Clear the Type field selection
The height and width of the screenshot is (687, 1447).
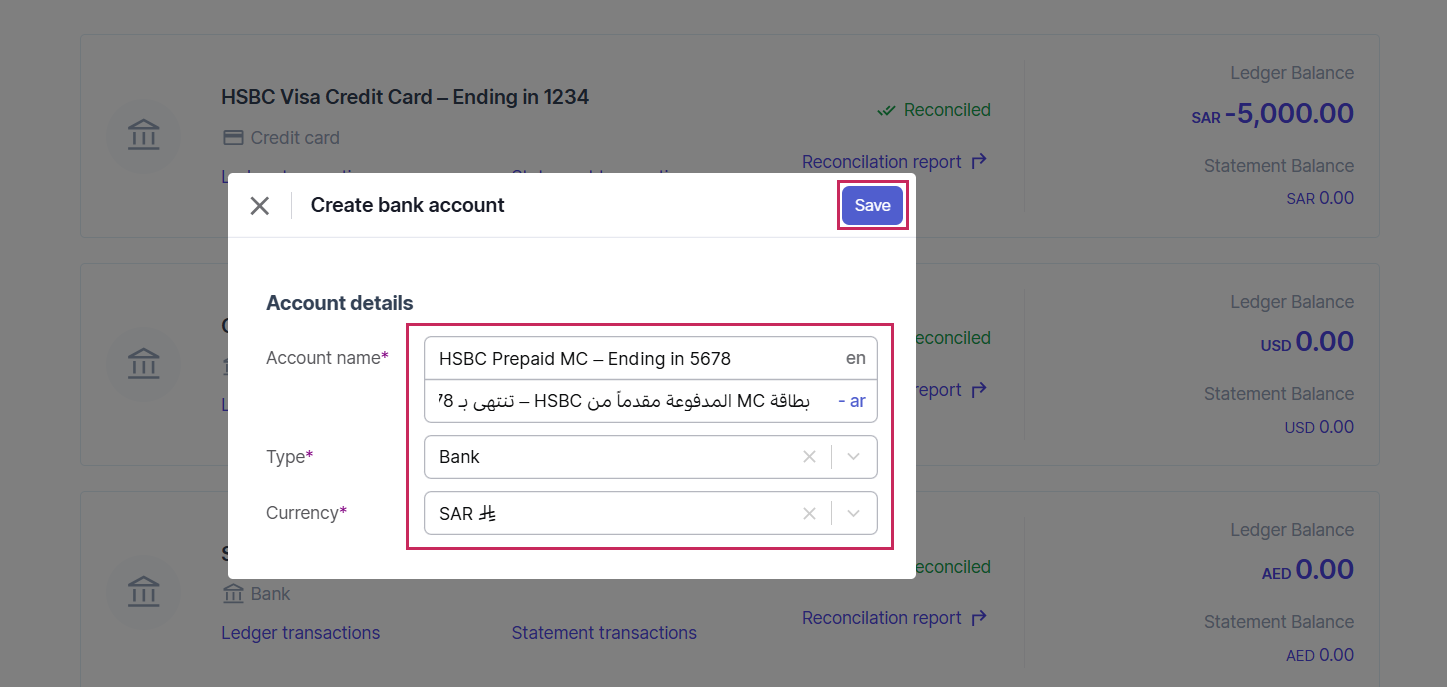point(809,457)
